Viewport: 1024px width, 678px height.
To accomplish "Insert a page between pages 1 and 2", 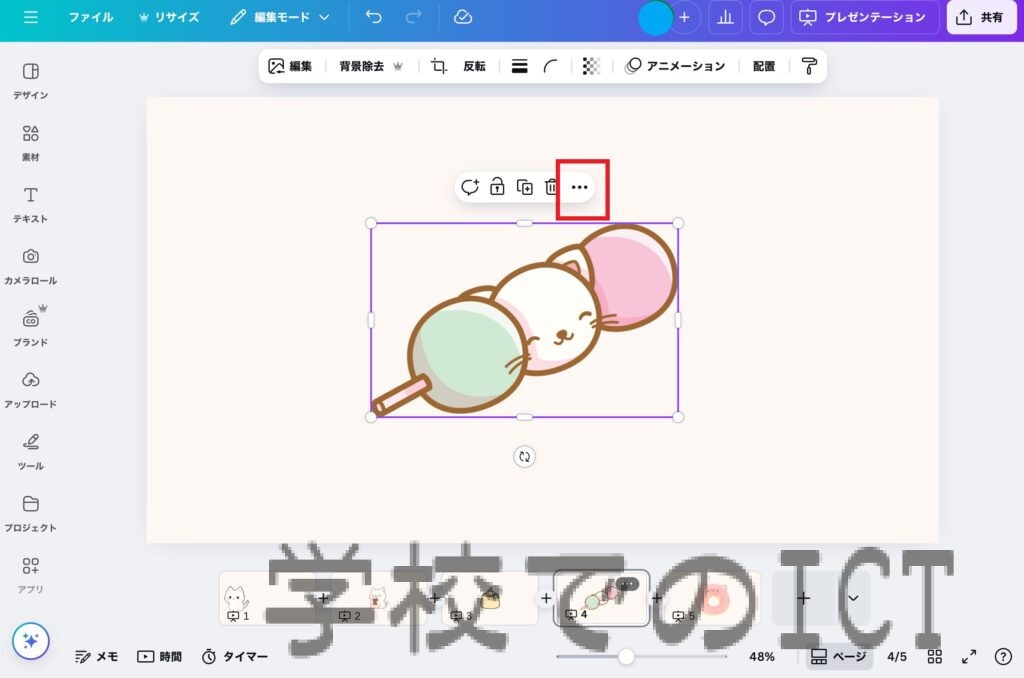I will click(x=323, y=598).
